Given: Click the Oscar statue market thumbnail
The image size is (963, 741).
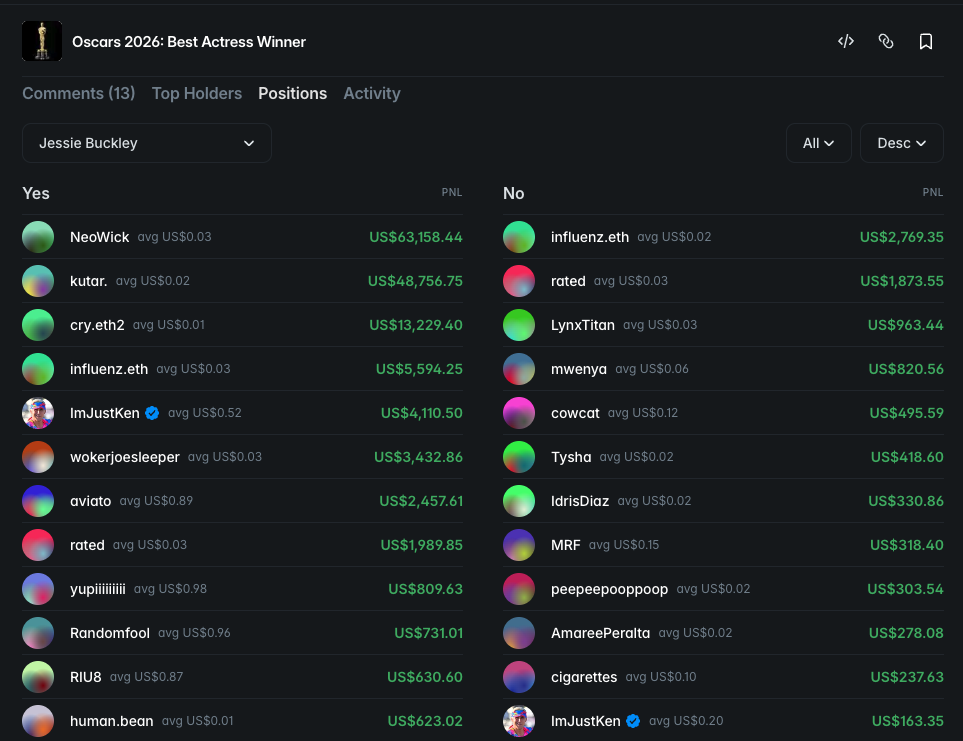Looking at the screenshot, I should coord(42,41).
